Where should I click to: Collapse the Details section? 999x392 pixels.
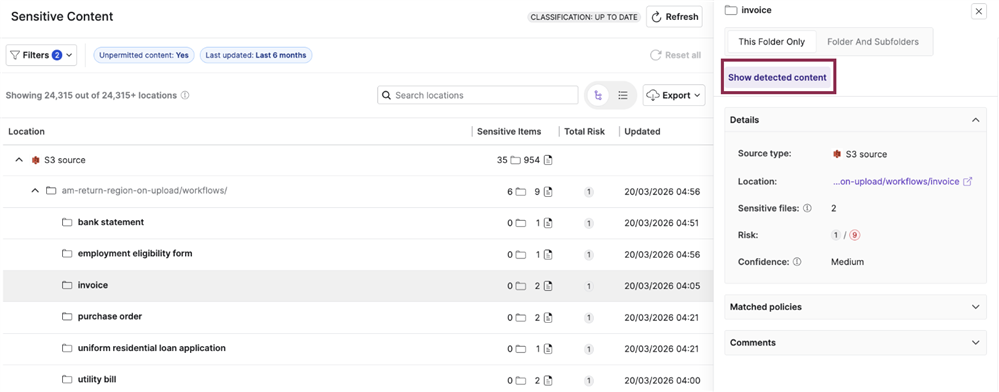point(975,120)
